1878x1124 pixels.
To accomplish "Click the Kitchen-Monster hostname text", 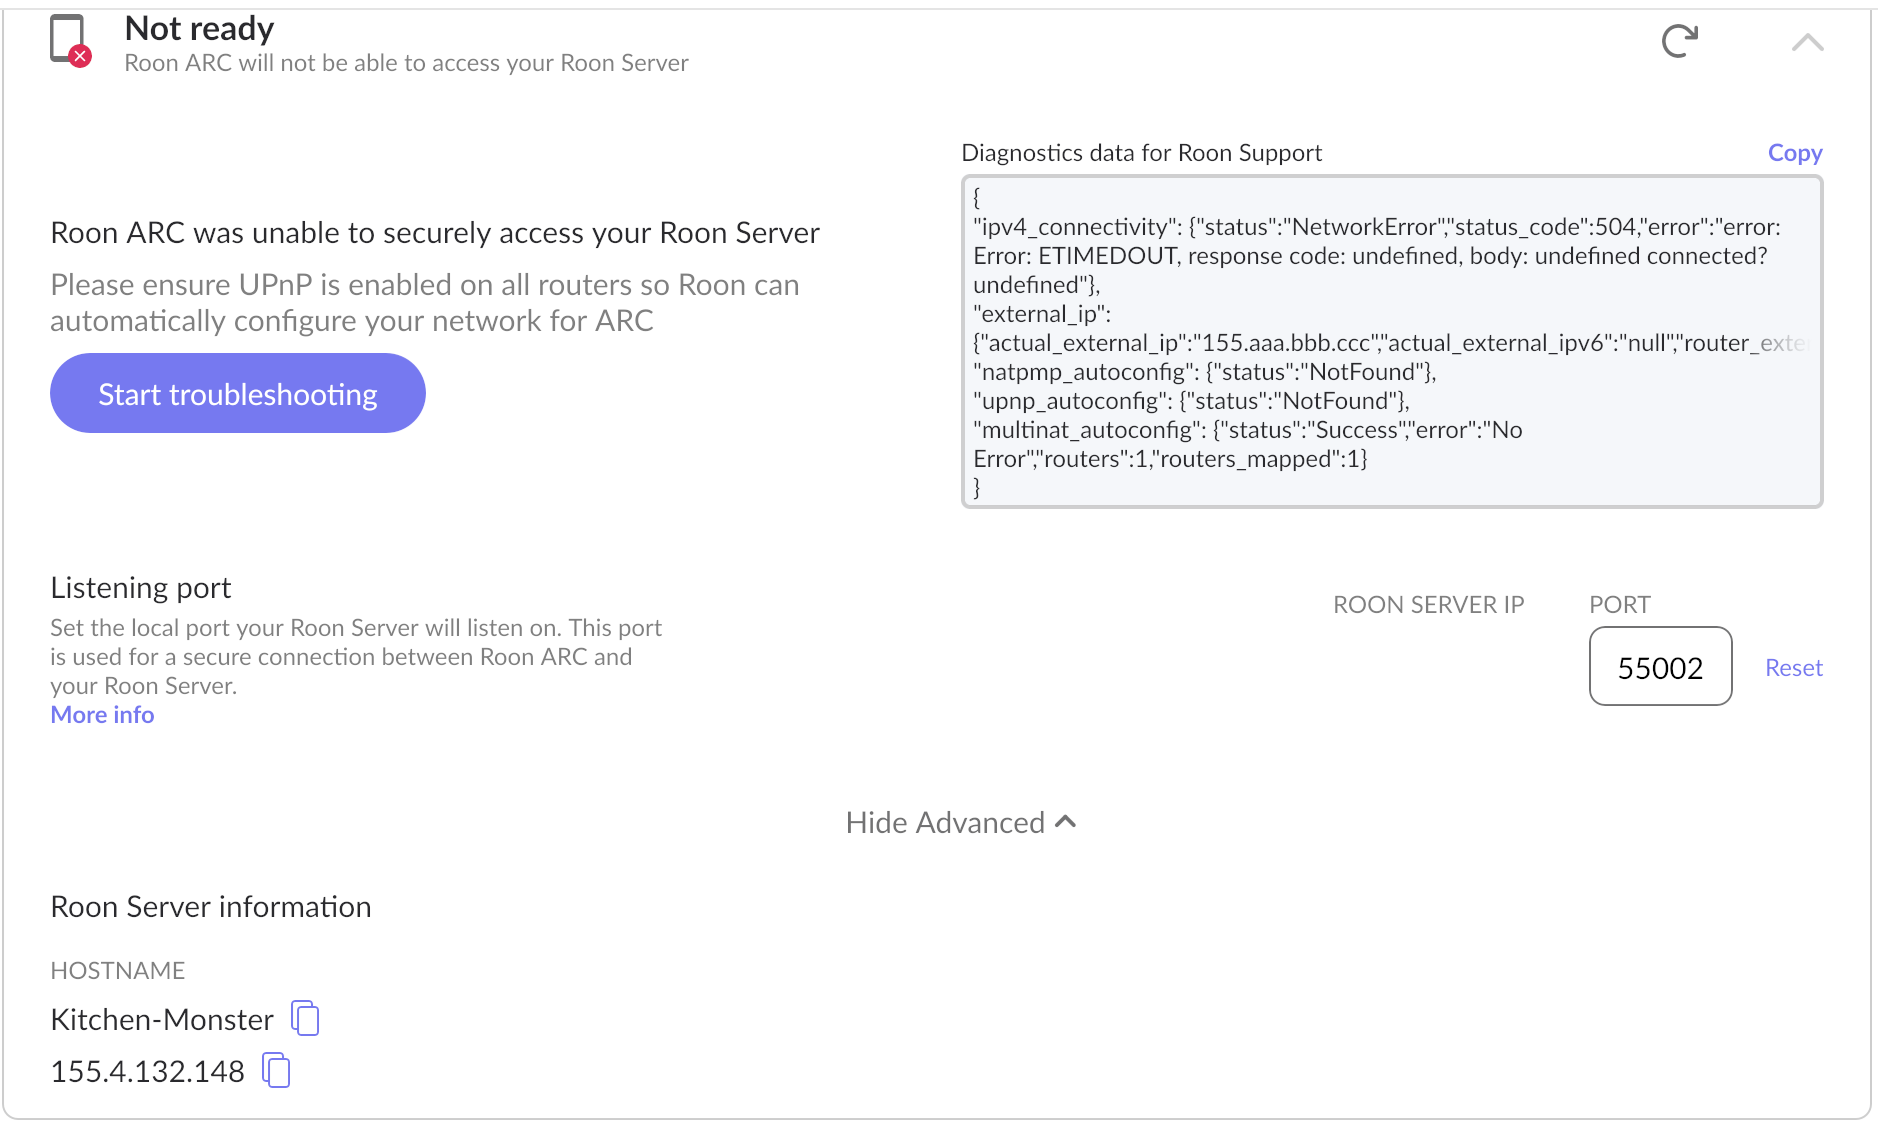I will pos(161,1018).
